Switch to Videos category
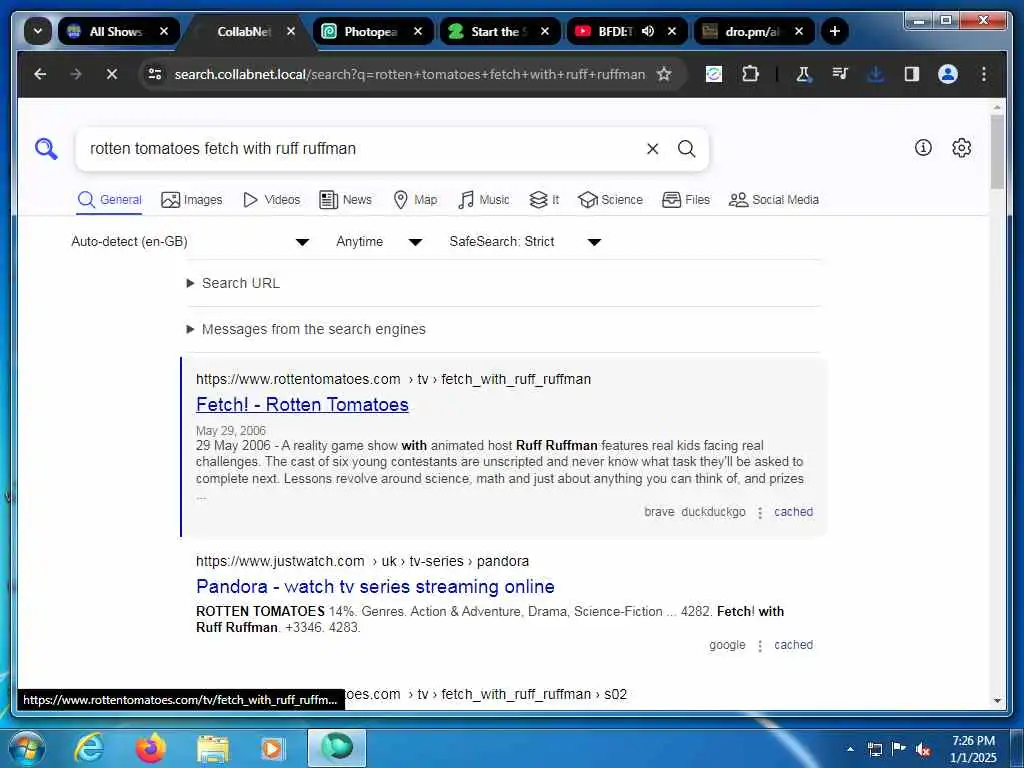Screen dimensions: 1024x768 pos(271,200)
